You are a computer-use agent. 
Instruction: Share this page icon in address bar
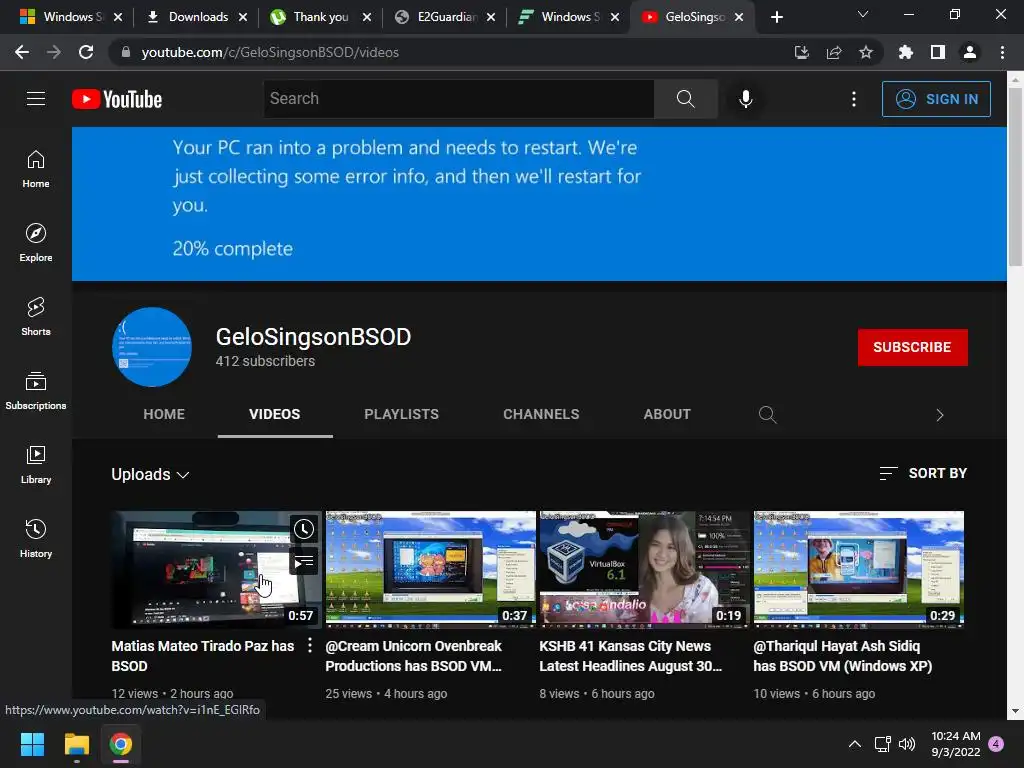click(834, 52)
